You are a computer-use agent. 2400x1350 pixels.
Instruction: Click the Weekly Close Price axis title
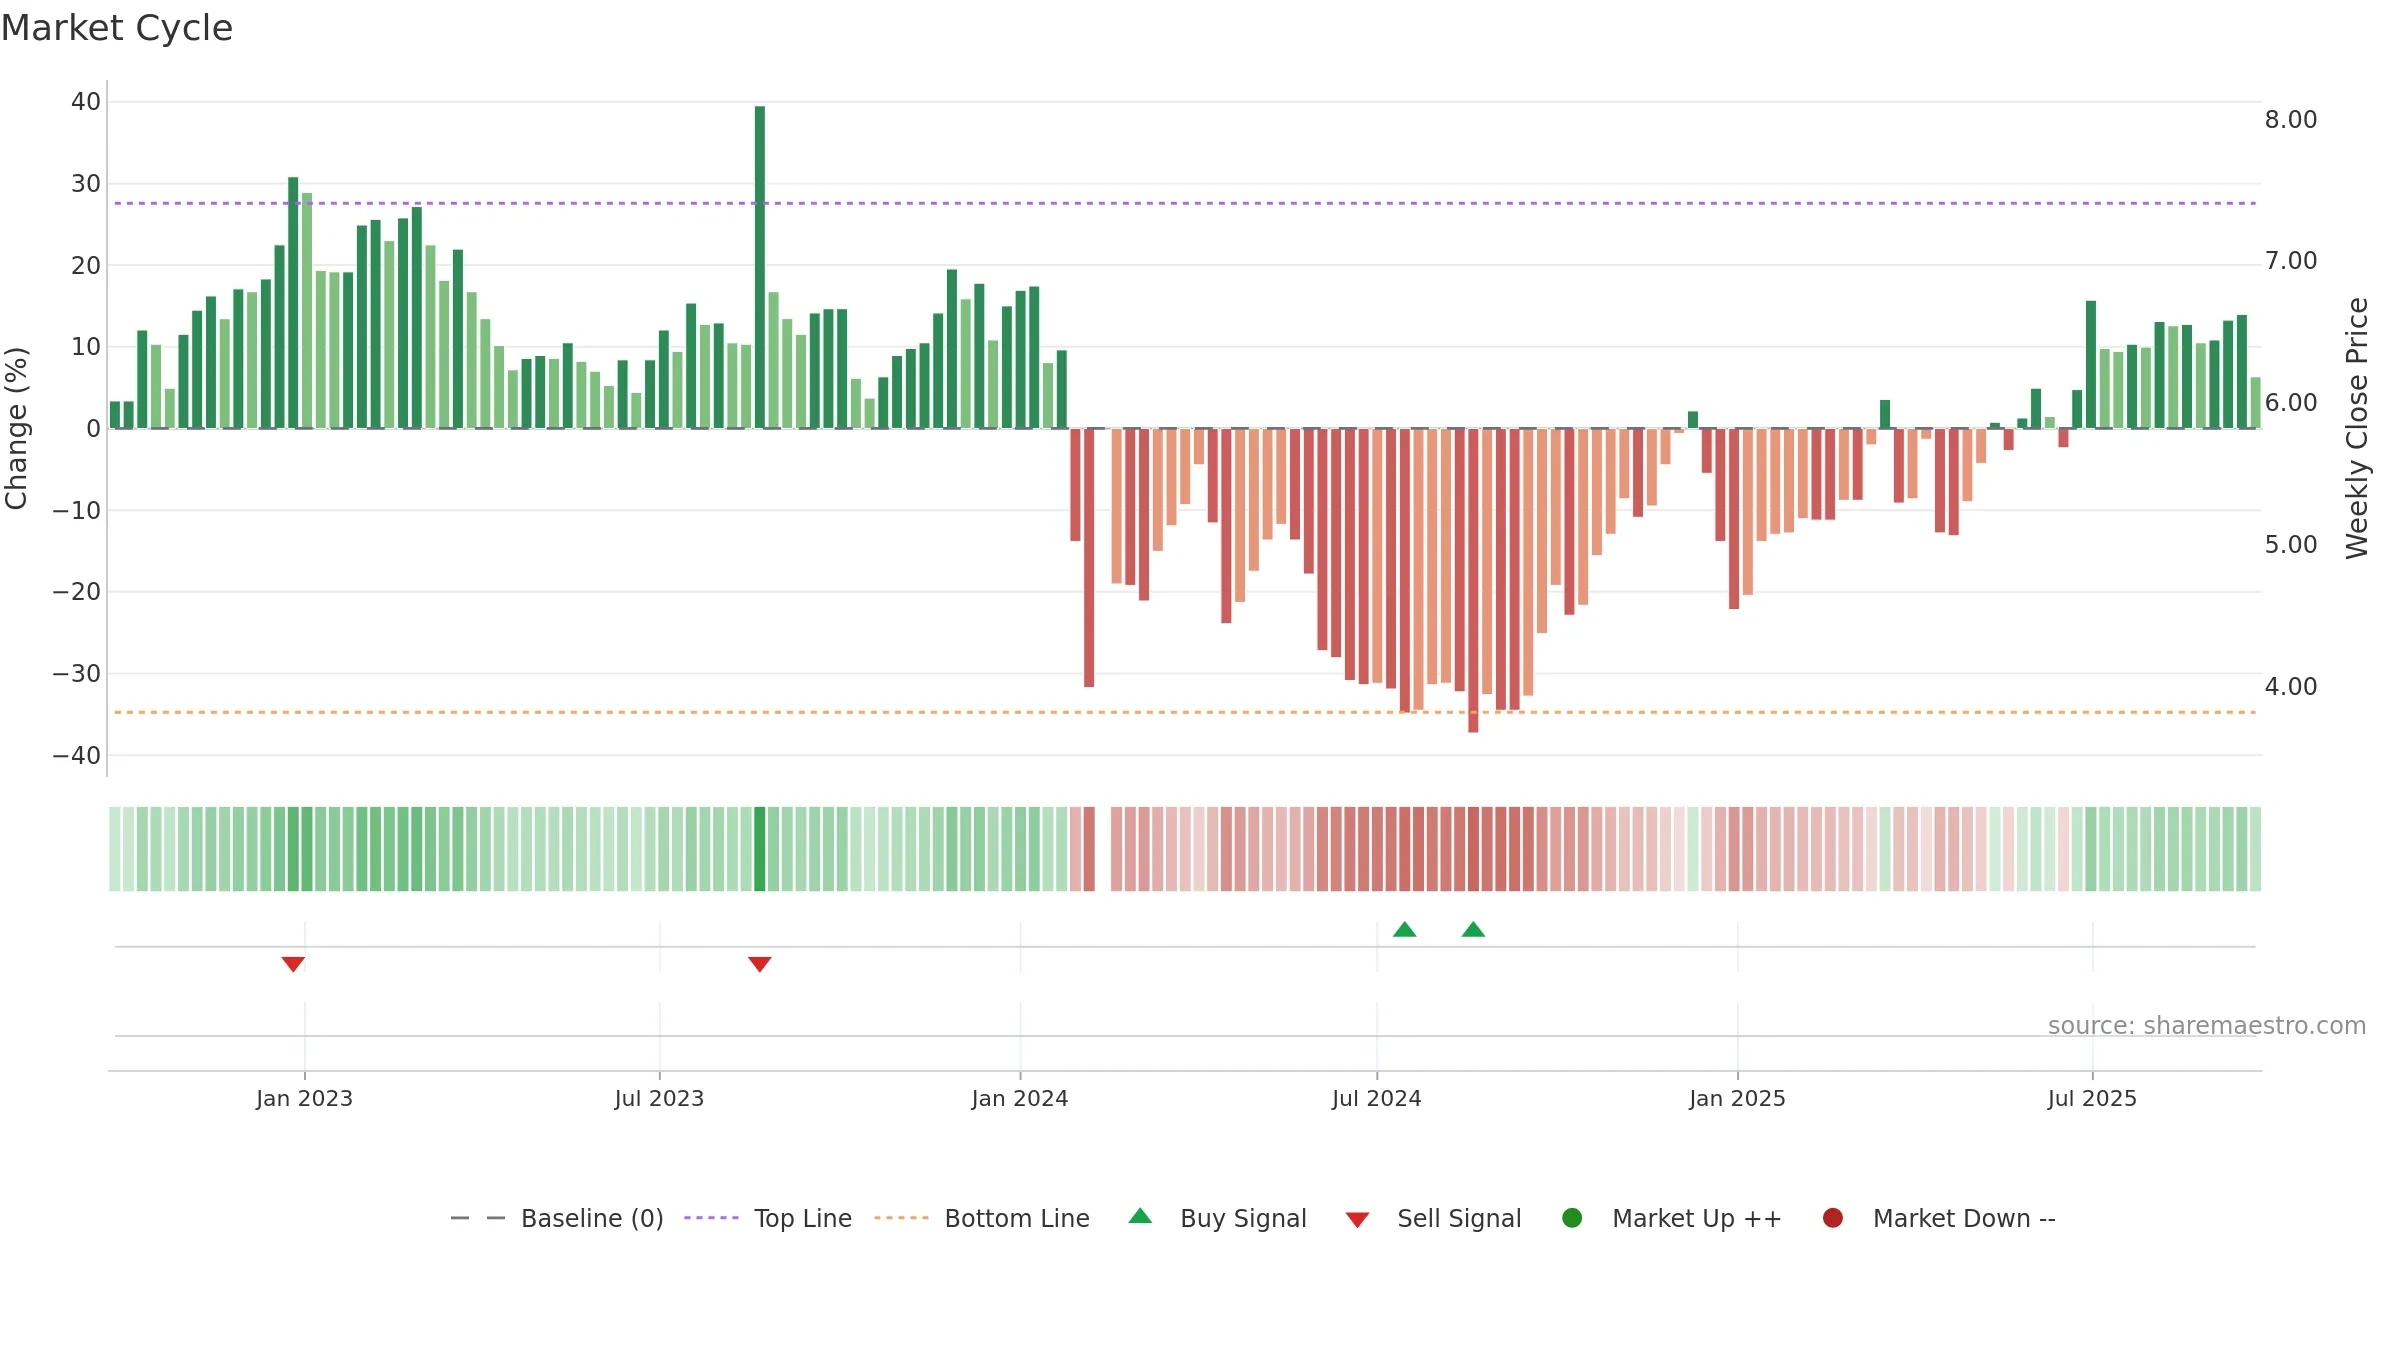(2357, 428)
